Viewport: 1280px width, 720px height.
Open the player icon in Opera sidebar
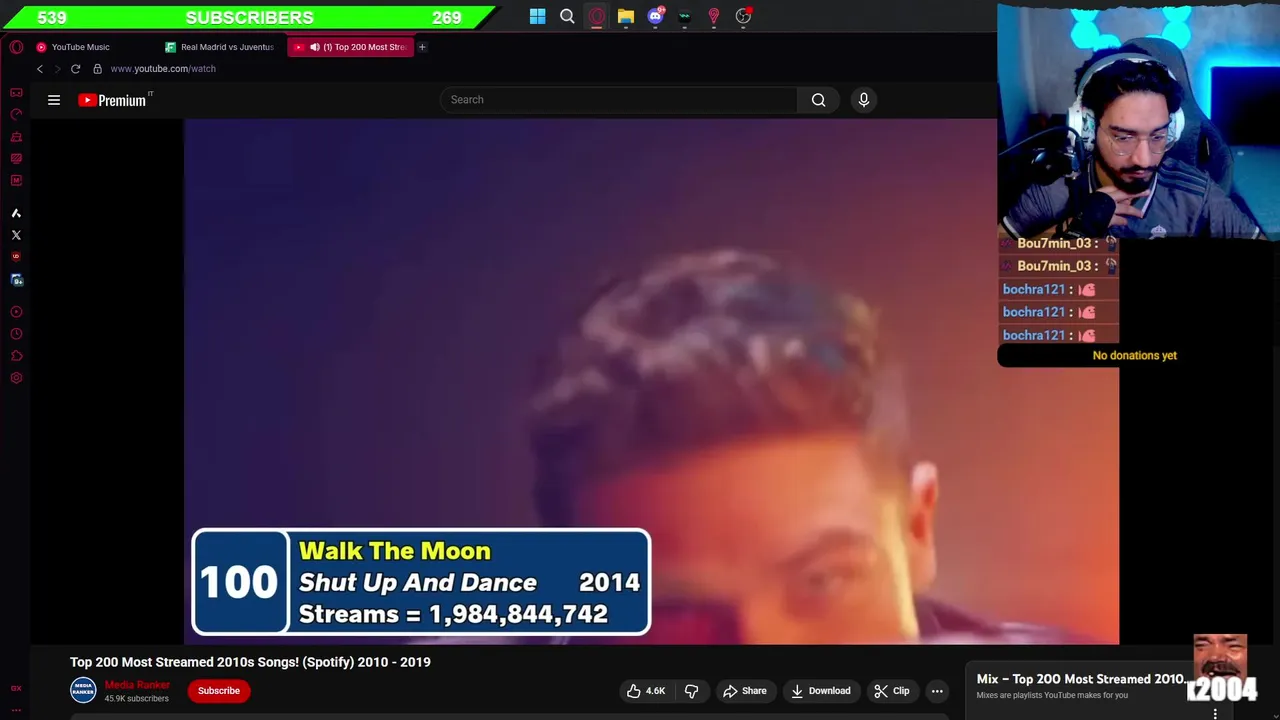(16, 312)
